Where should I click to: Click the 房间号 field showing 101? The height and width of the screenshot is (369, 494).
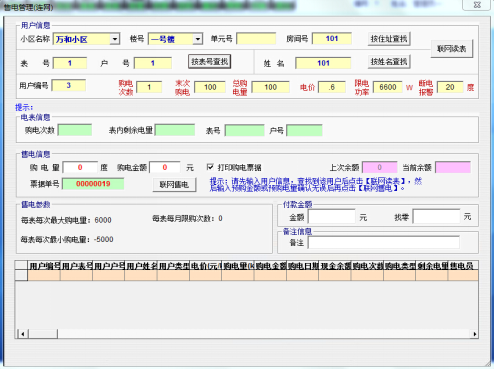(x=332, y=39)
